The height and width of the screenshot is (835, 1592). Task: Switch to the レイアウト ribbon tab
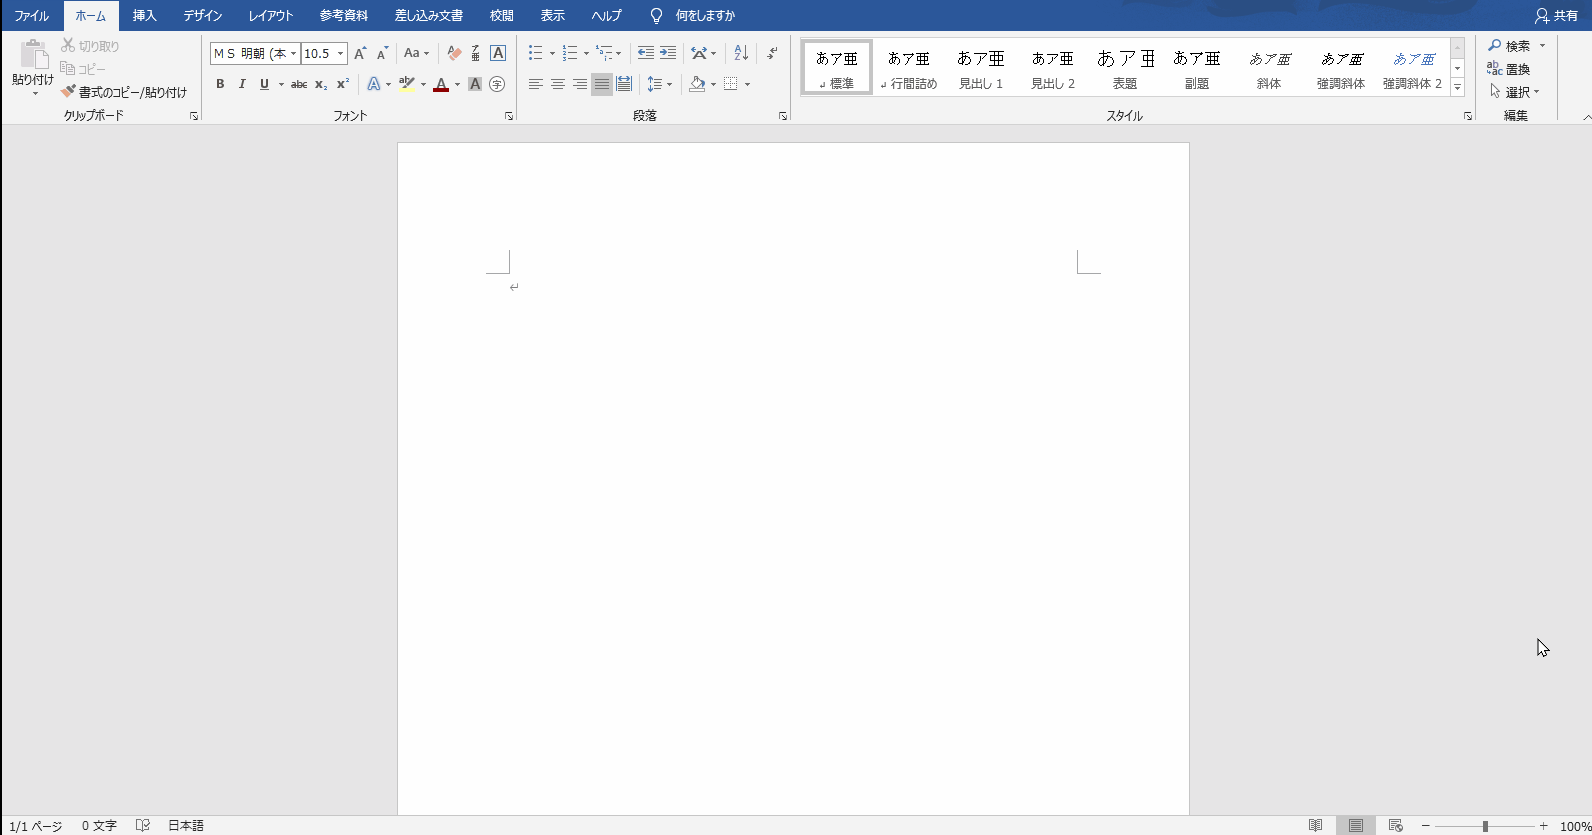tap(270, 16)
